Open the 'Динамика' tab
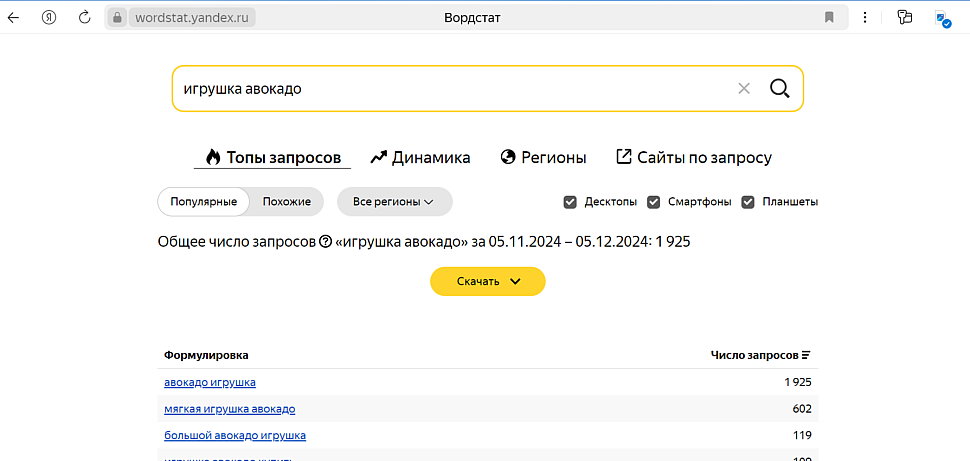Viewport: 970px width, 461px height. [x=420, y=158]
